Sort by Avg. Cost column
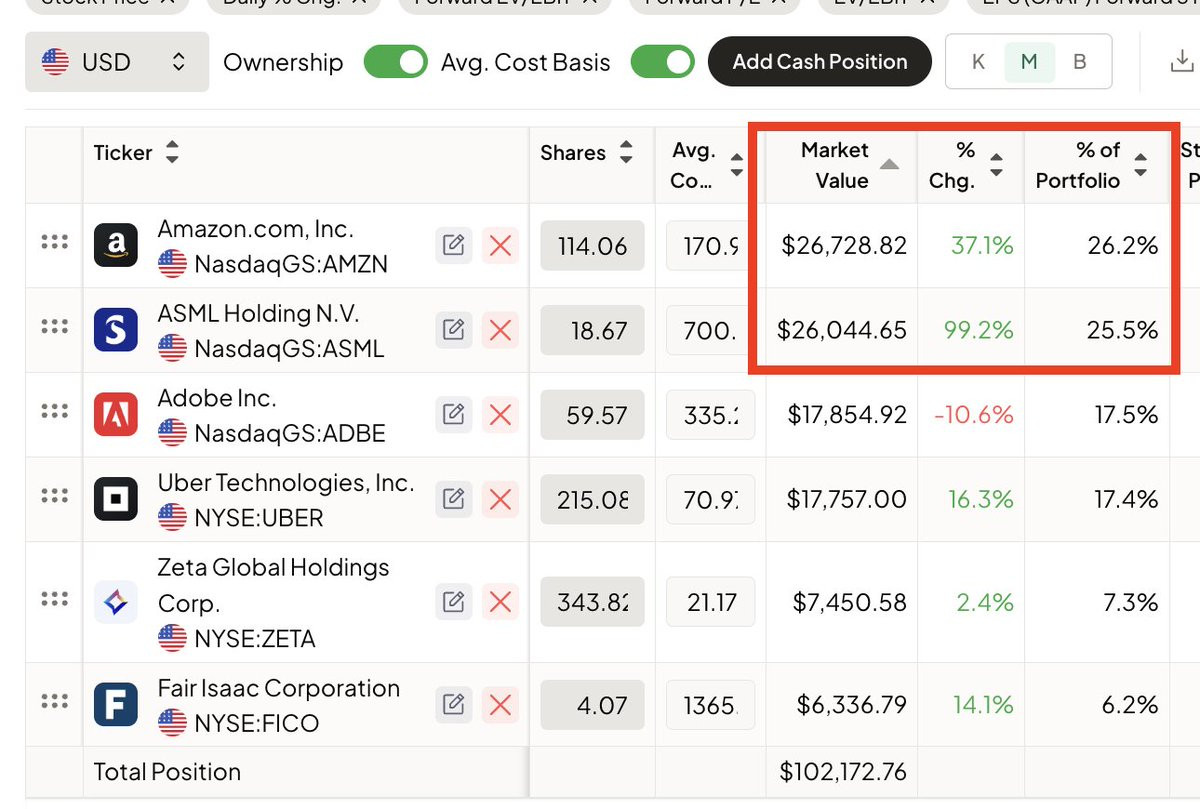The image size is (1200, 809). [737, 165]
